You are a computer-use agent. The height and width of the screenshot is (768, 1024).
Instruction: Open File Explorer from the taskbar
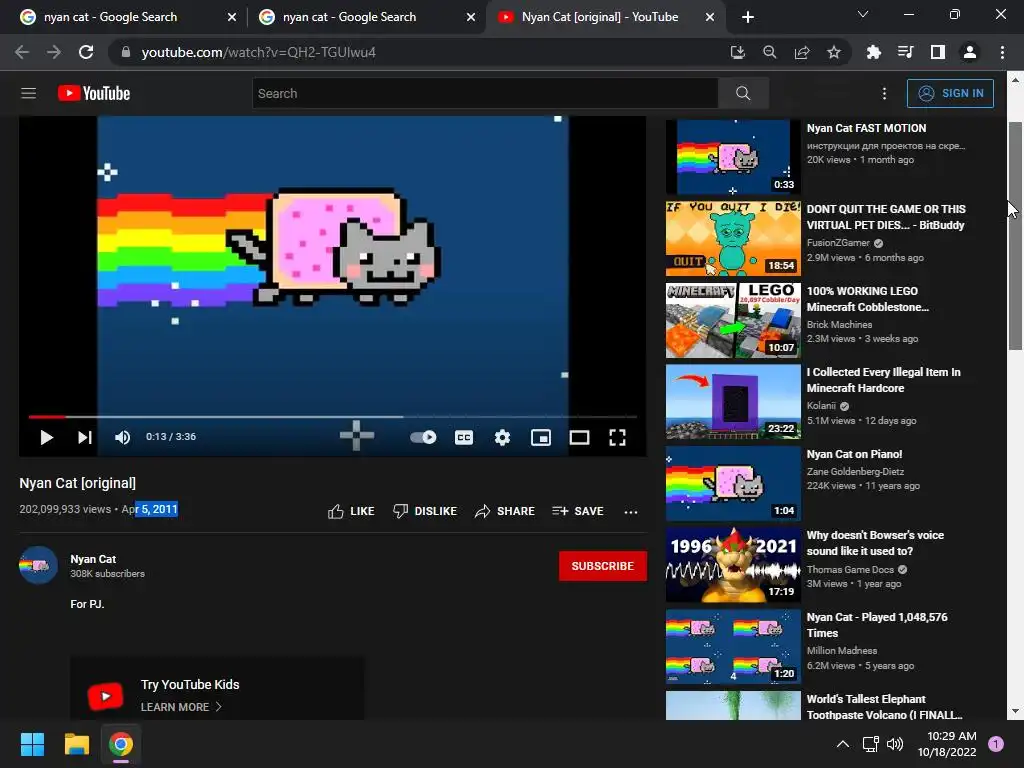tap(76, 744)
